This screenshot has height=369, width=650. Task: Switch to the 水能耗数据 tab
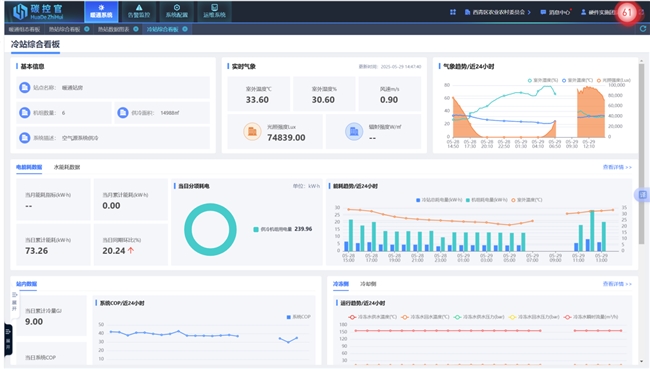point(67,167)
